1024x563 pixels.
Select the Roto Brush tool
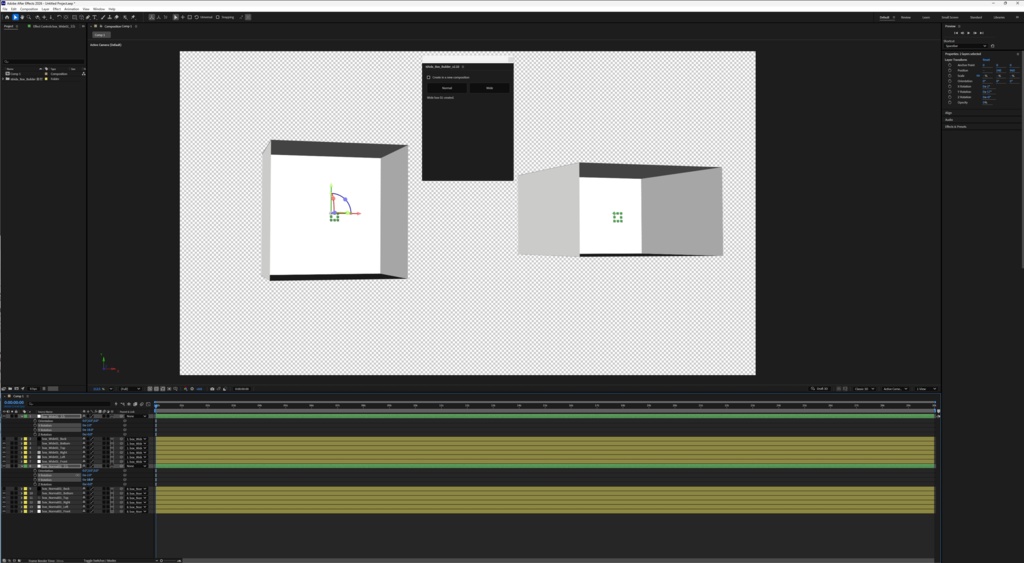tap(125, 17)
